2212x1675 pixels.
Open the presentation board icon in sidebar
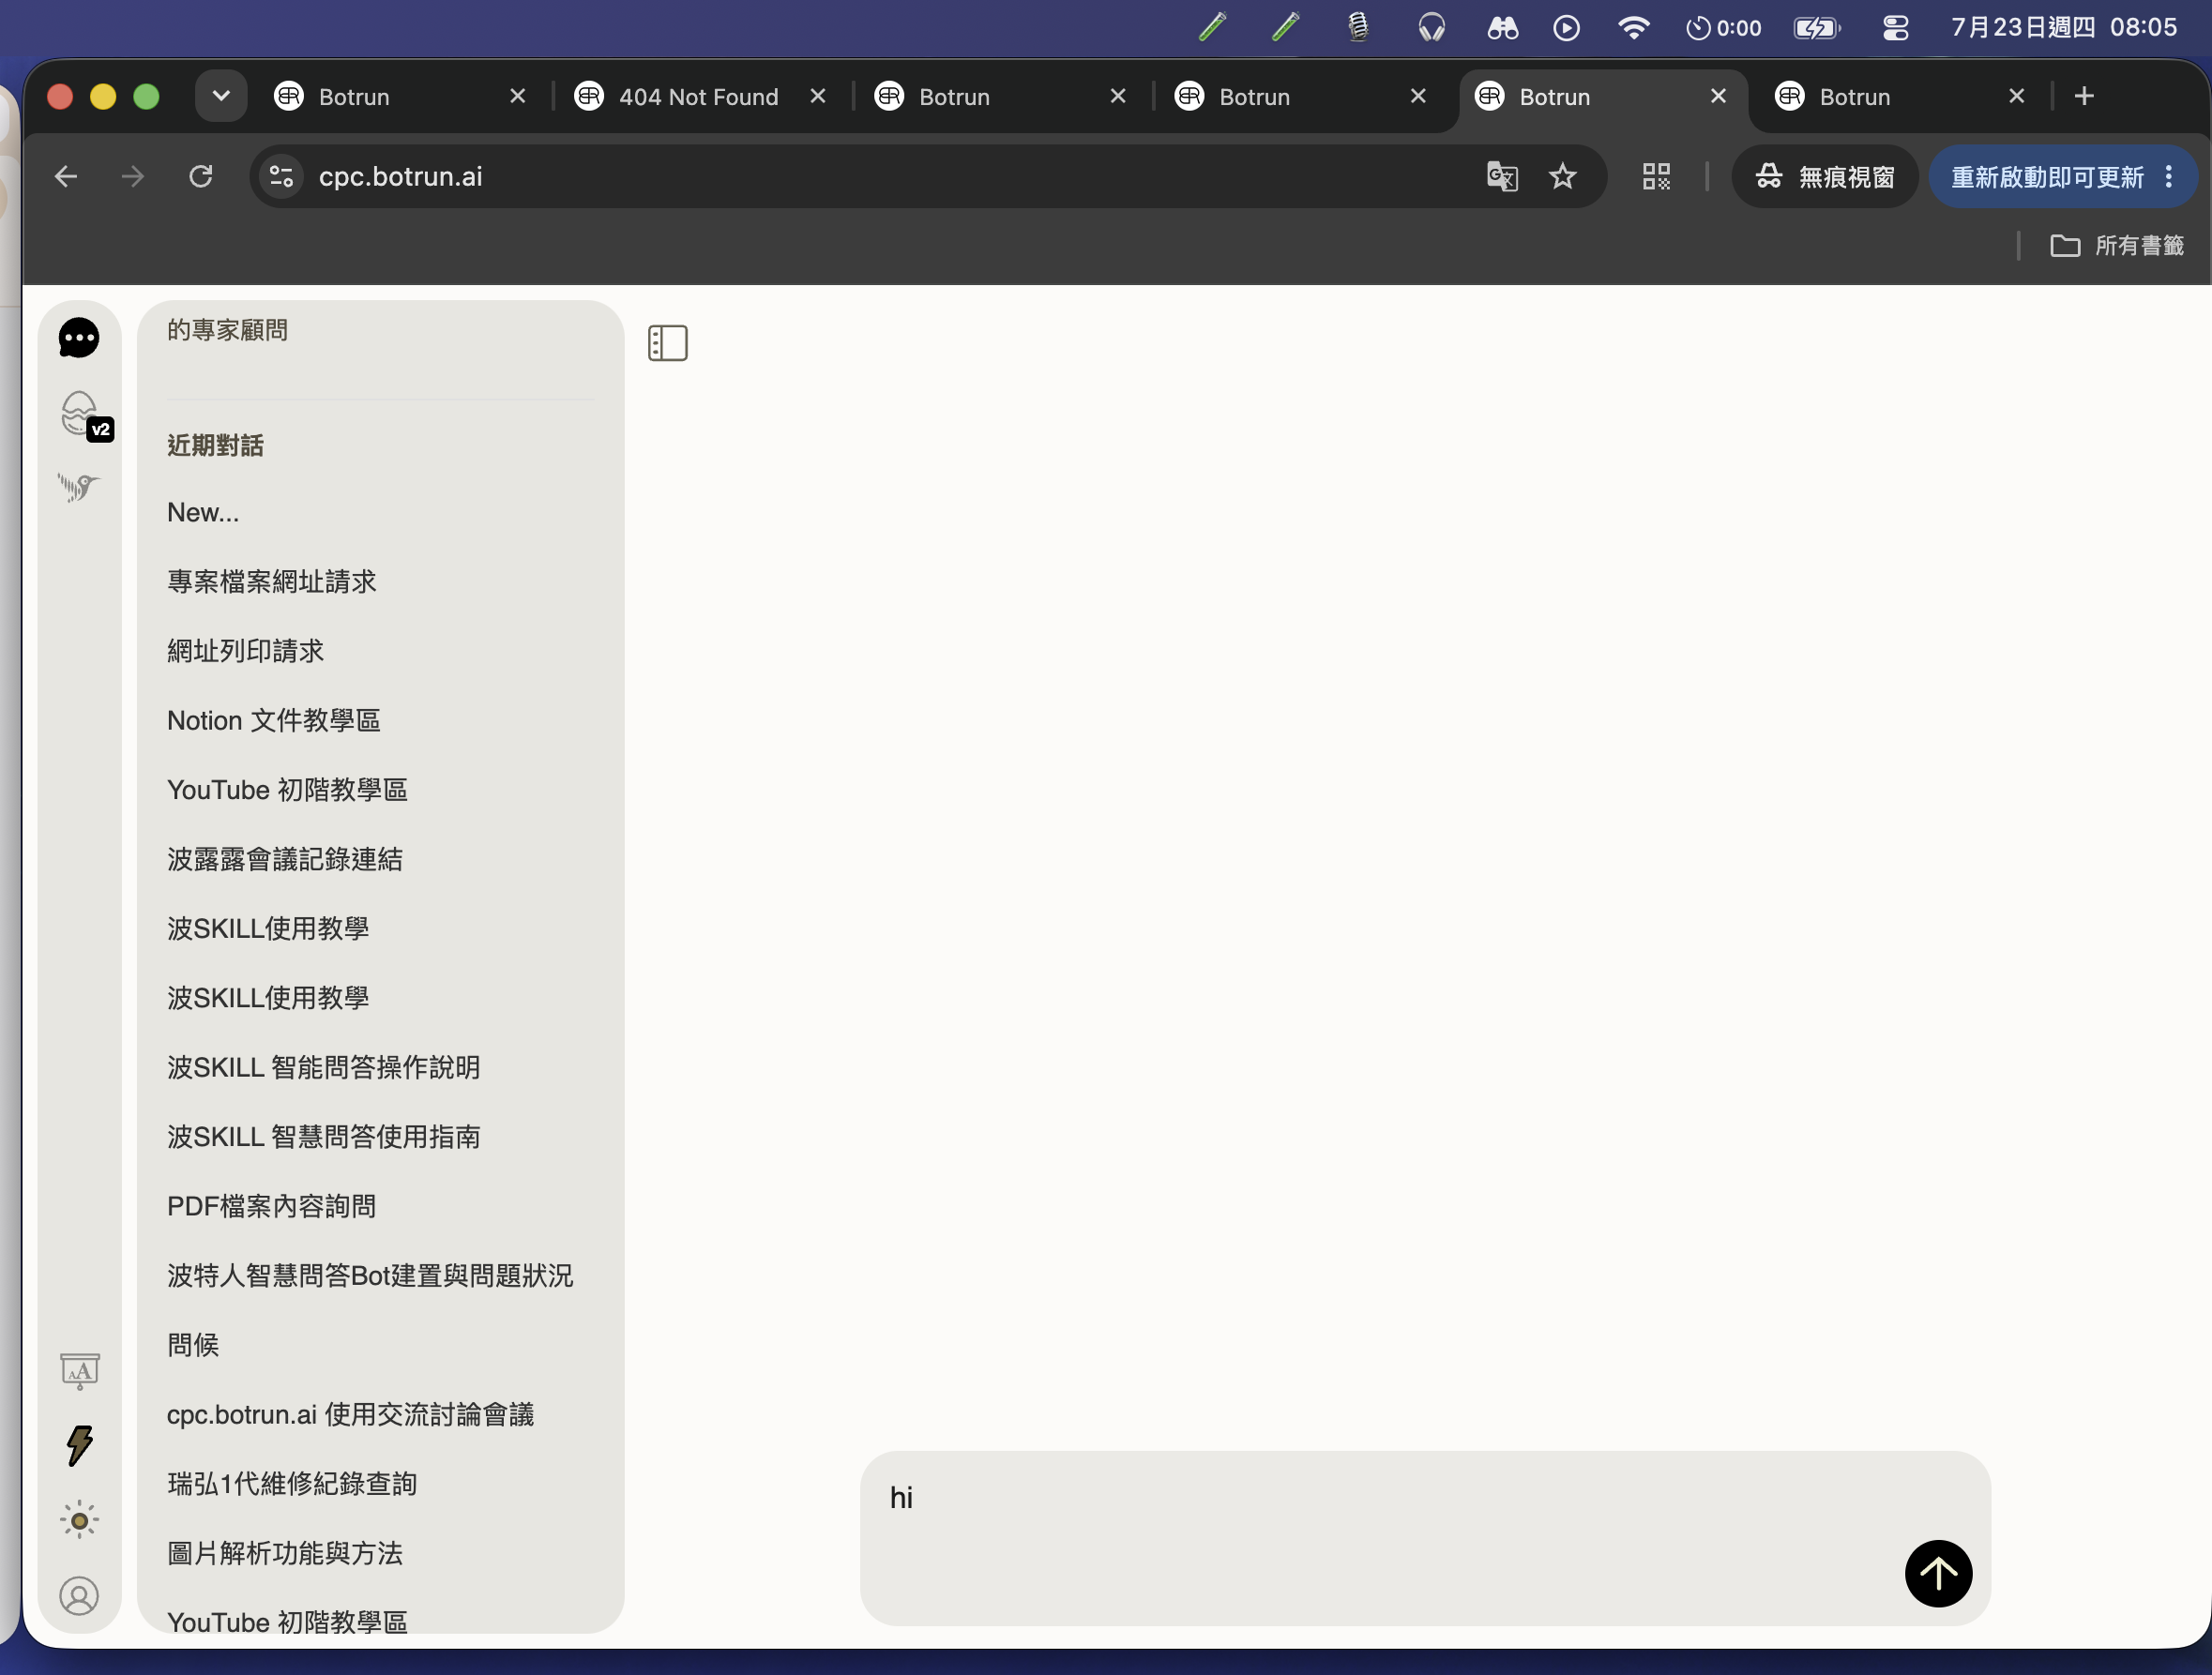point(80,1370)
